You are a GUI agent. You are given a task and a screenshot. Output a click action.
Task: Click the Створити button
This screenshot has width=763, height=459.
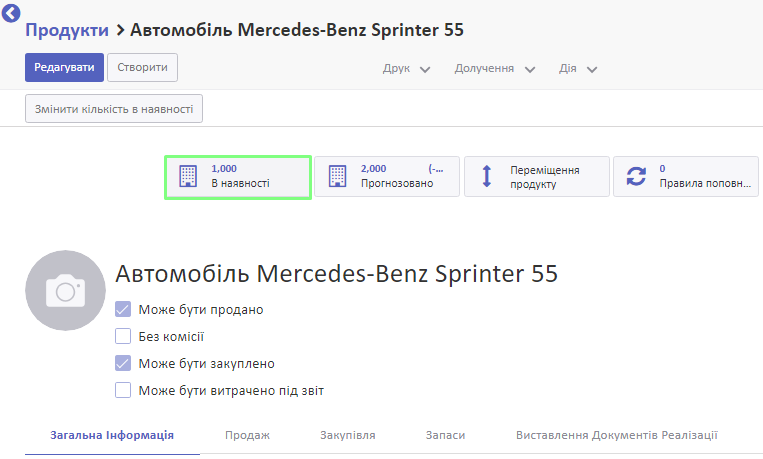point(142,67)
